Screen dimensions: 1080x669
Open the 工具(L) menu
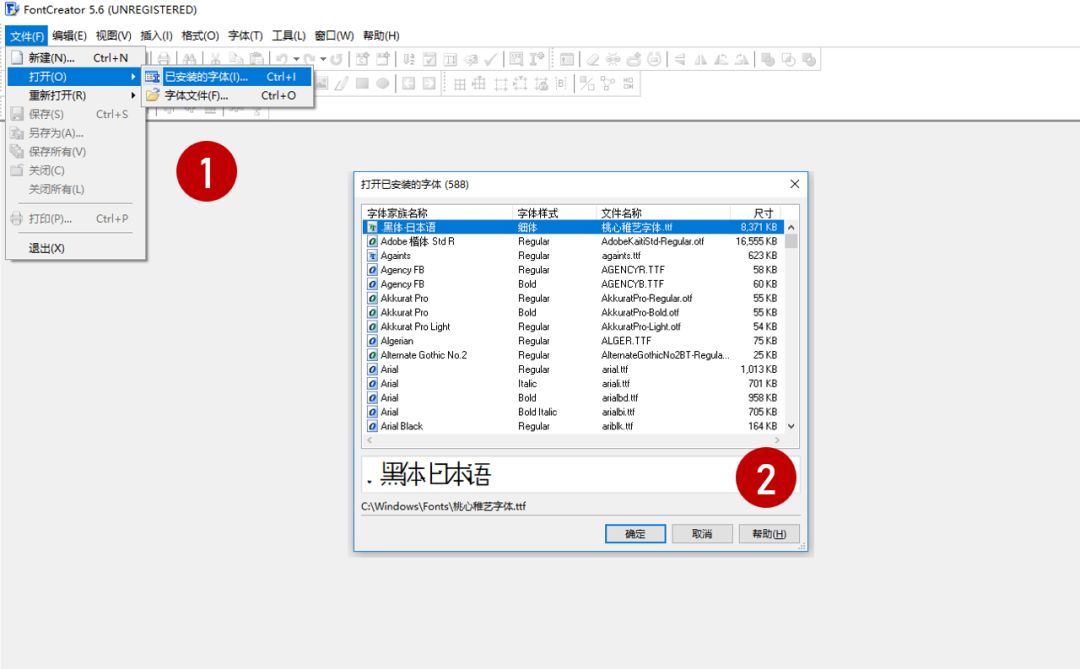pos(289,36)
